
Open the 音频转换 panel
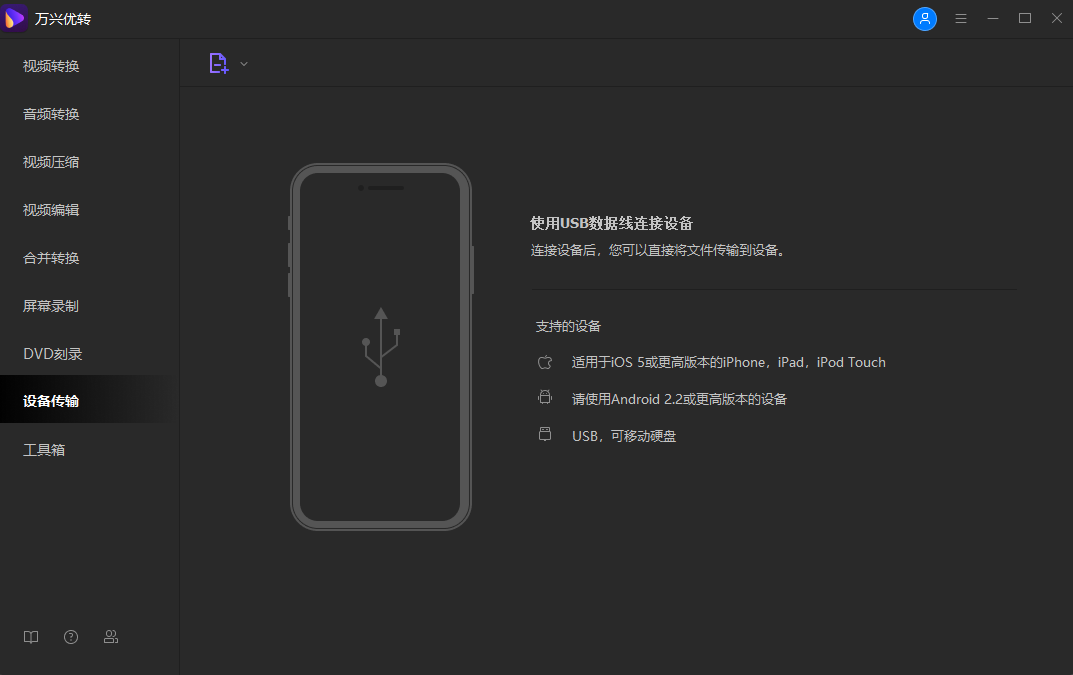tap(50, 113)
